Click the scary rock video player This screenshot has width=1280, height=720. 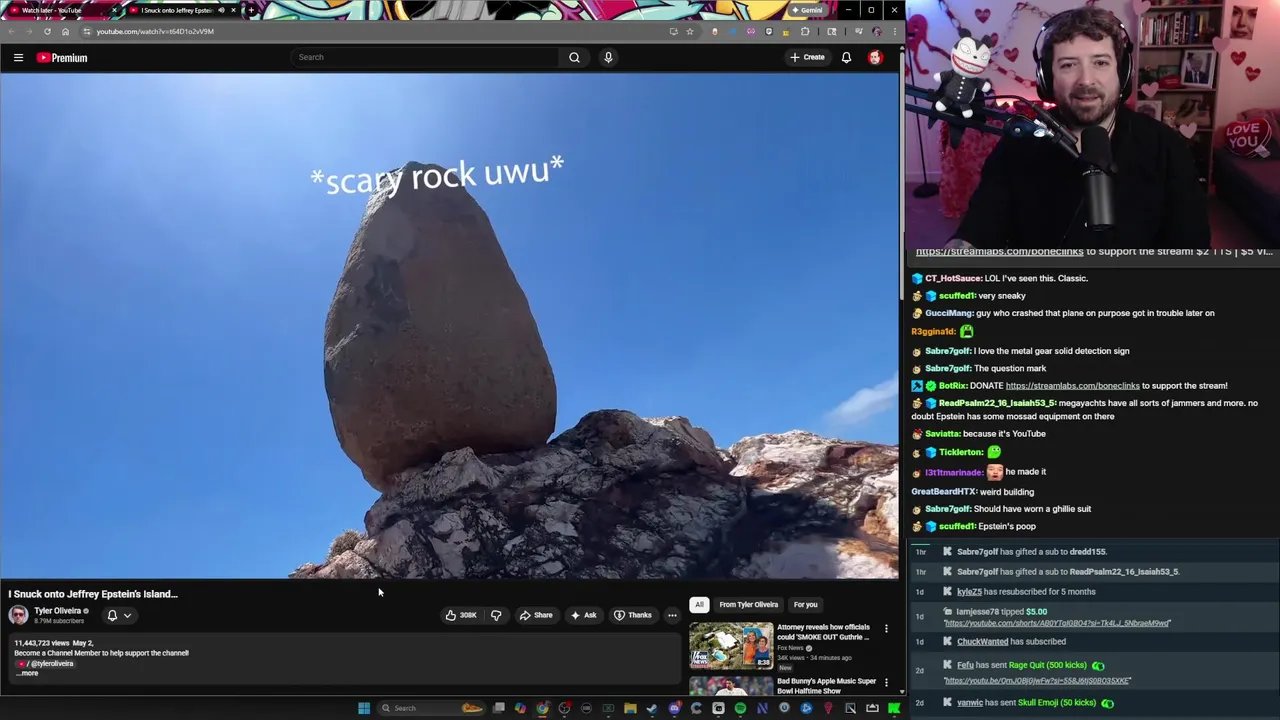click(x=449, y=325)
